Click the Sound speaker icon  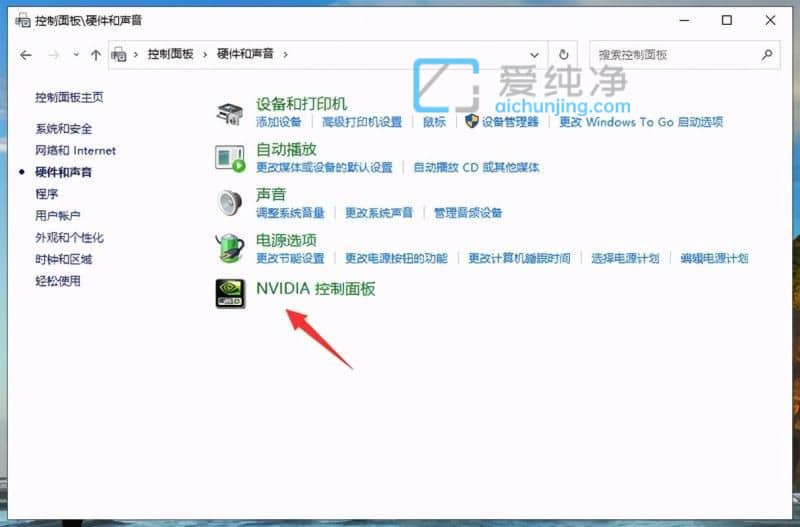[x=230, y=203]
